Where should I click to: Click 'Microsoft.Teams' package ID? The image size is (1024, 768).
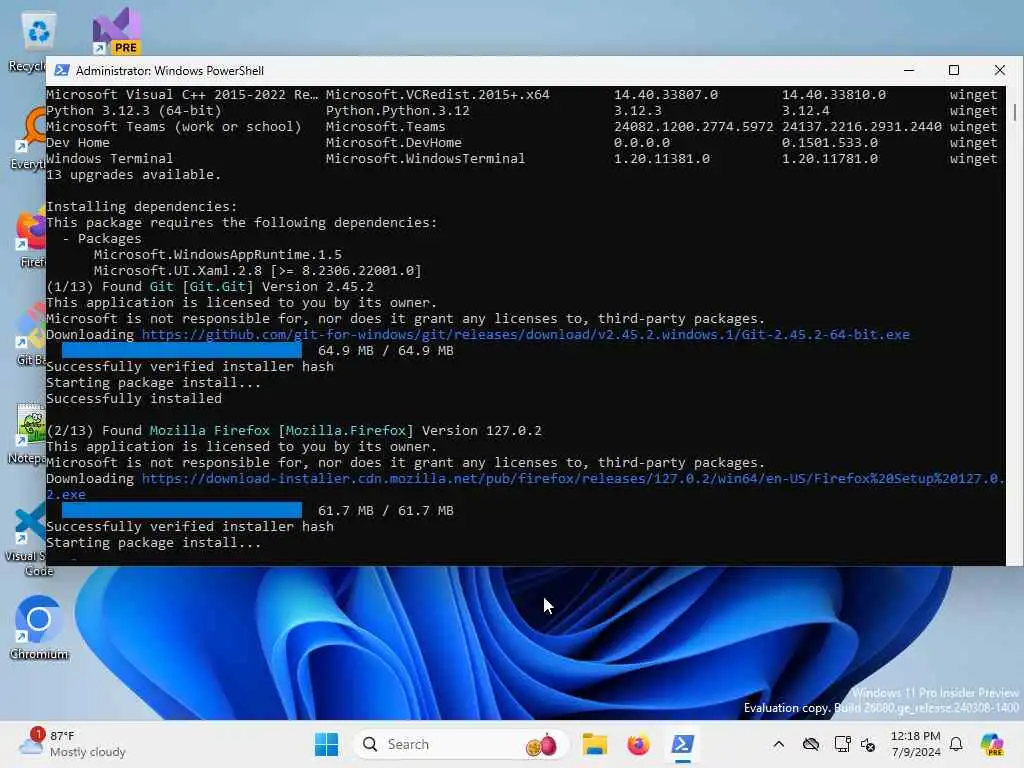[x=385, y=127]
